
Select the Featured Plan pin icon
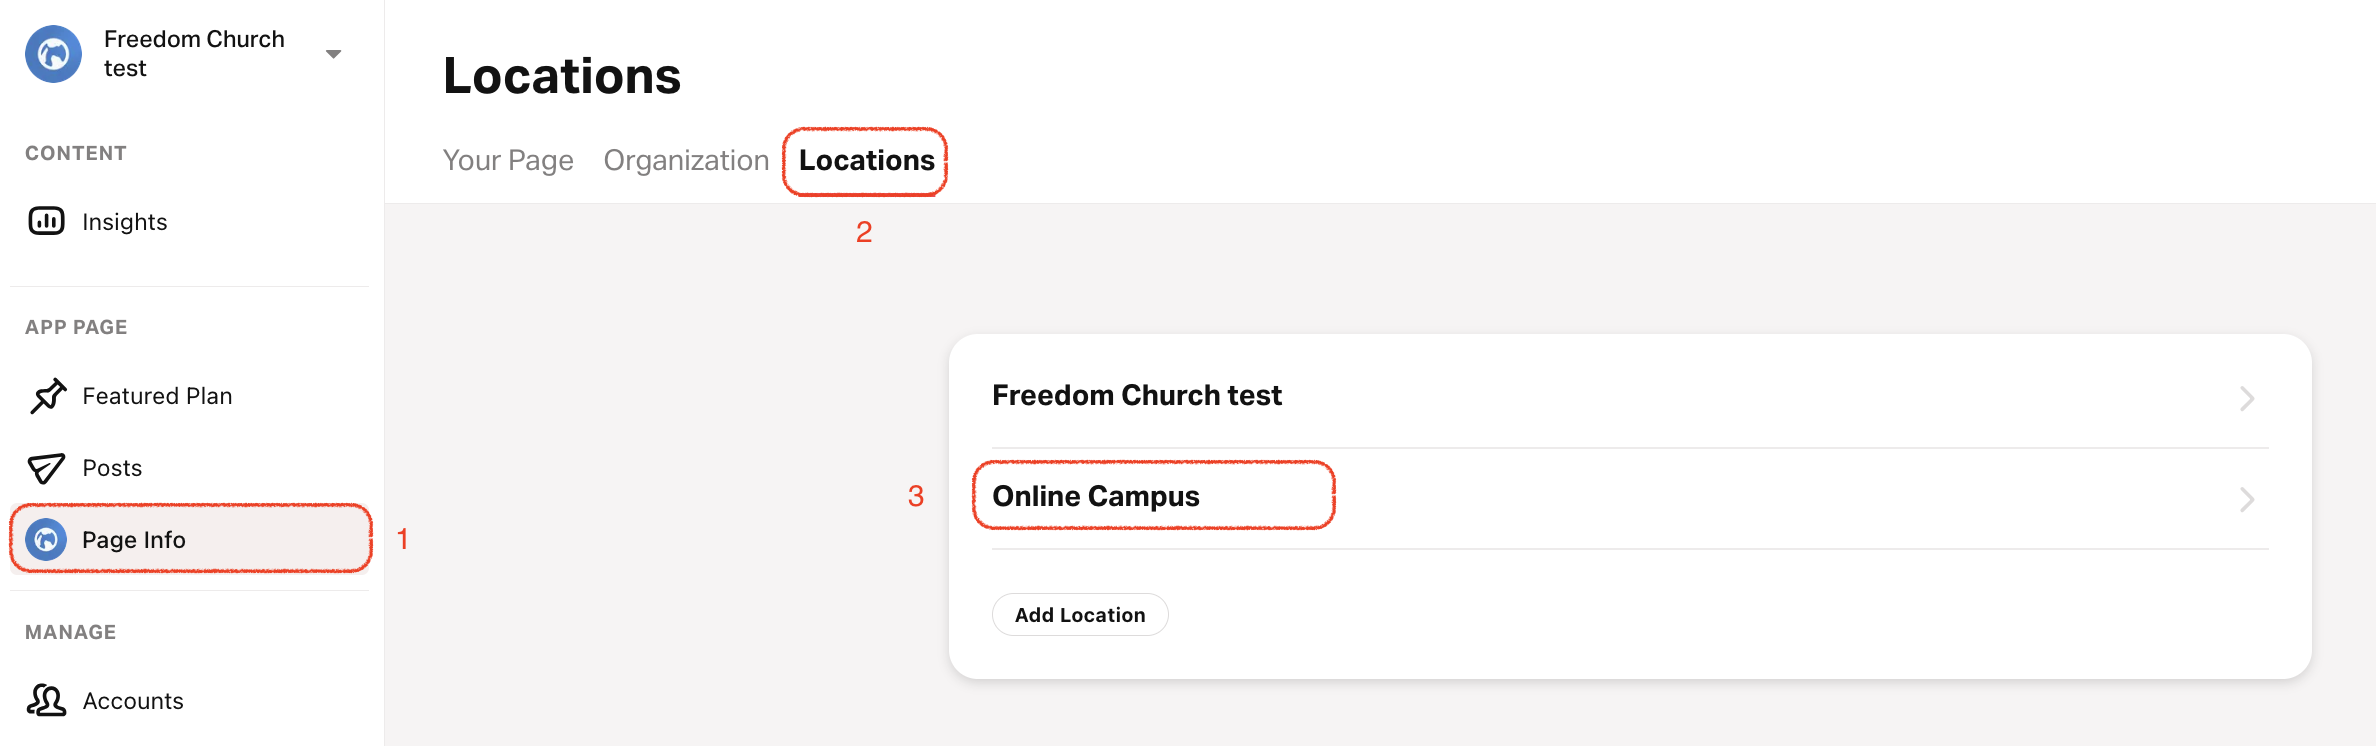(47, 396)
